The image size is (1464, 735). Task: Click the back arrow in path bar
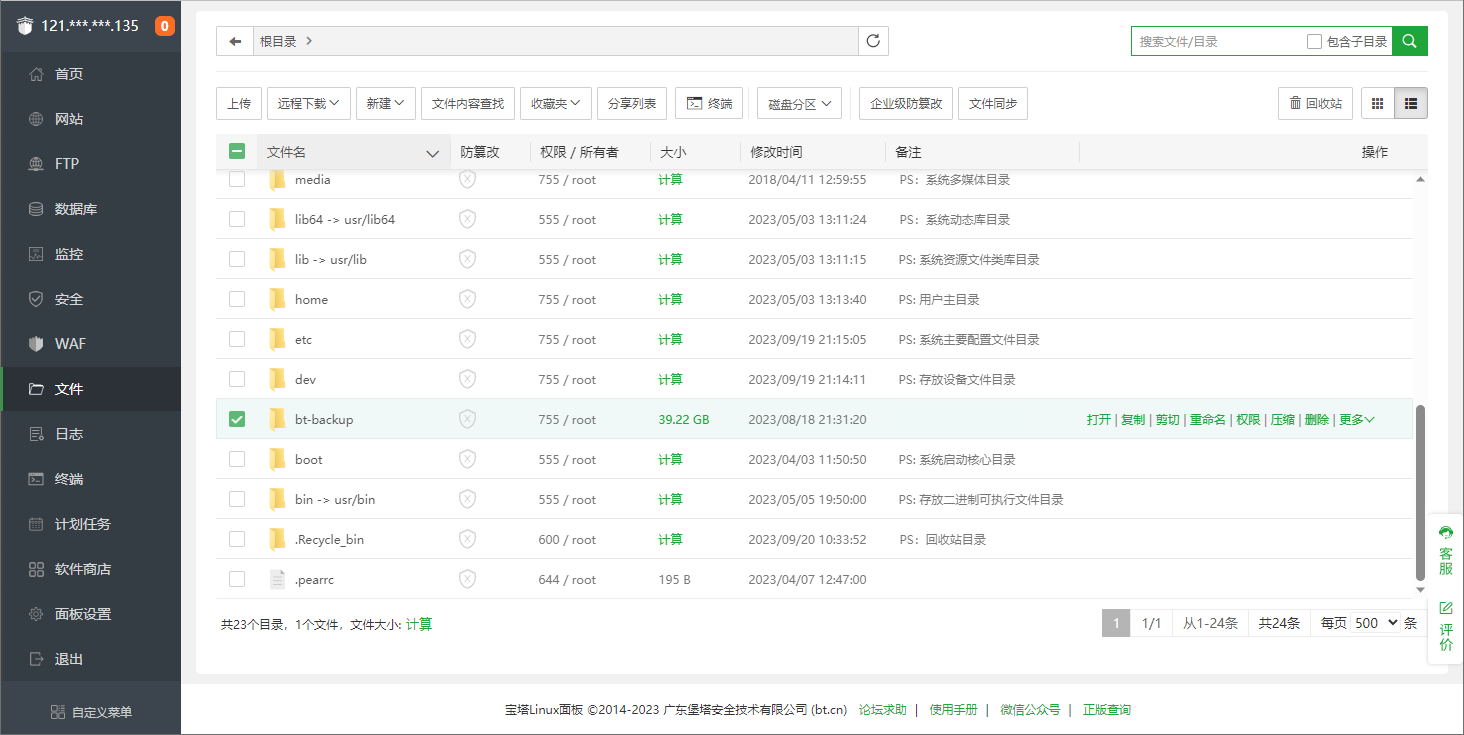click(x=235, y=41)
